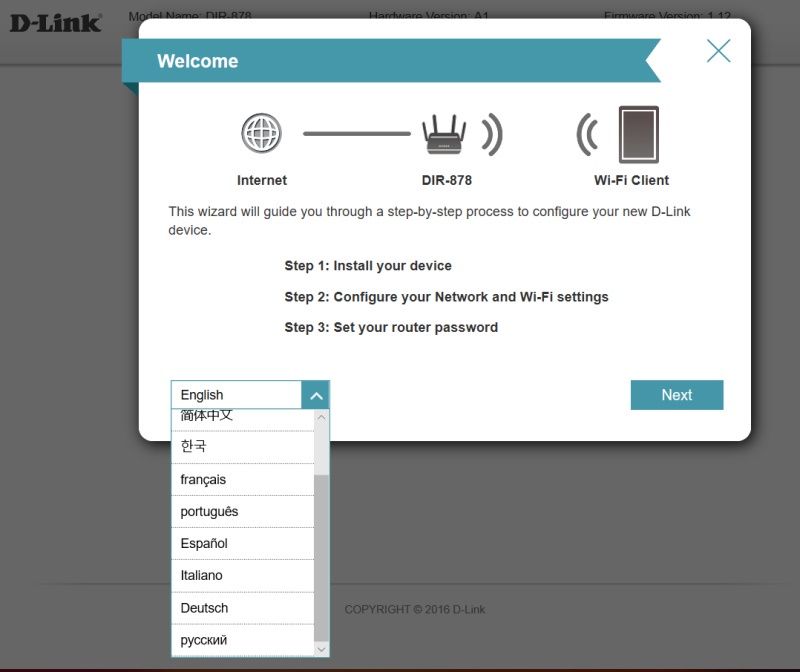This screenshot has height=672, width=800.
Task: Click the Next button
Action: pos(677,395)
